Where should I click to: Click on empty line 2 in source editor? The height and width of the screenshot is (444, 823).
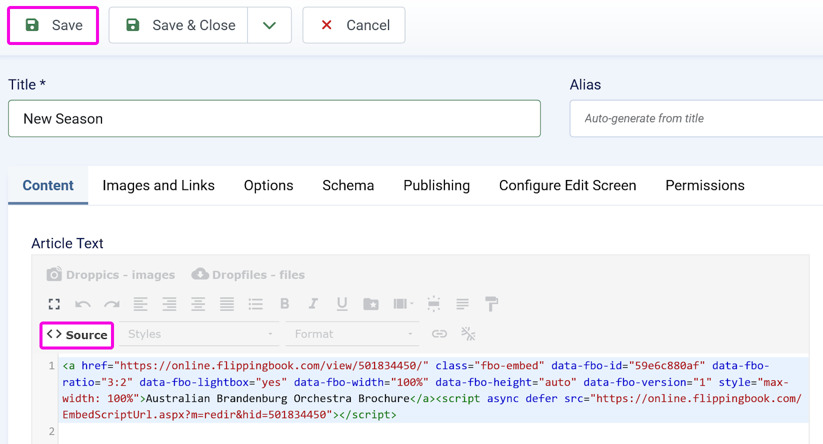433,431
